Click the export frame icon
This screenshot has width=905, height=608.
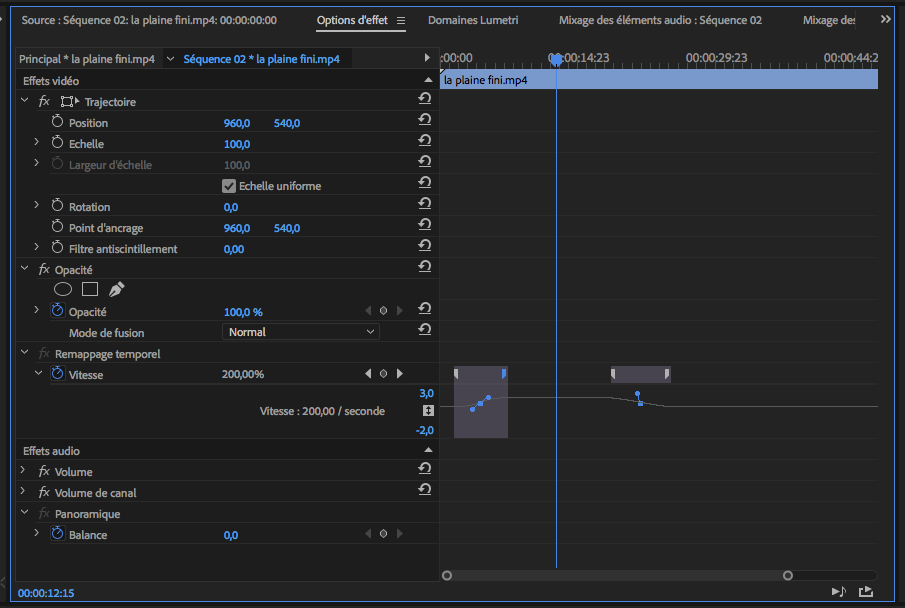point(866,591)
